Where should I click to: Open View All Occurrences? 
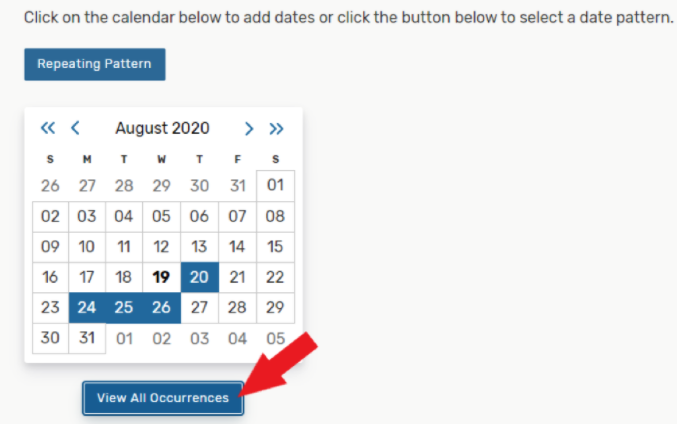[163, 398]
